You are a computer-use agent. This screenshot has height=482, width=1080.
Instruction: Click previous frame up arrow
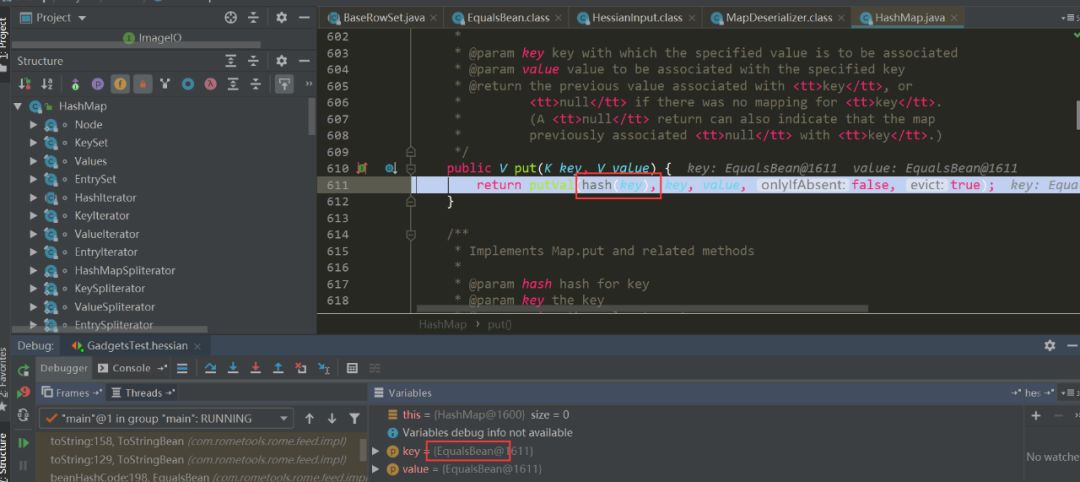click(309, 419)
